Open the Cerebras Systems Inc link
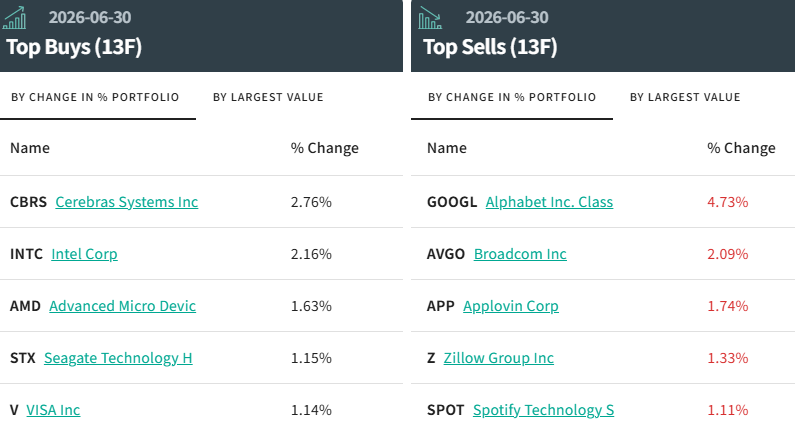 click(127, 202)
